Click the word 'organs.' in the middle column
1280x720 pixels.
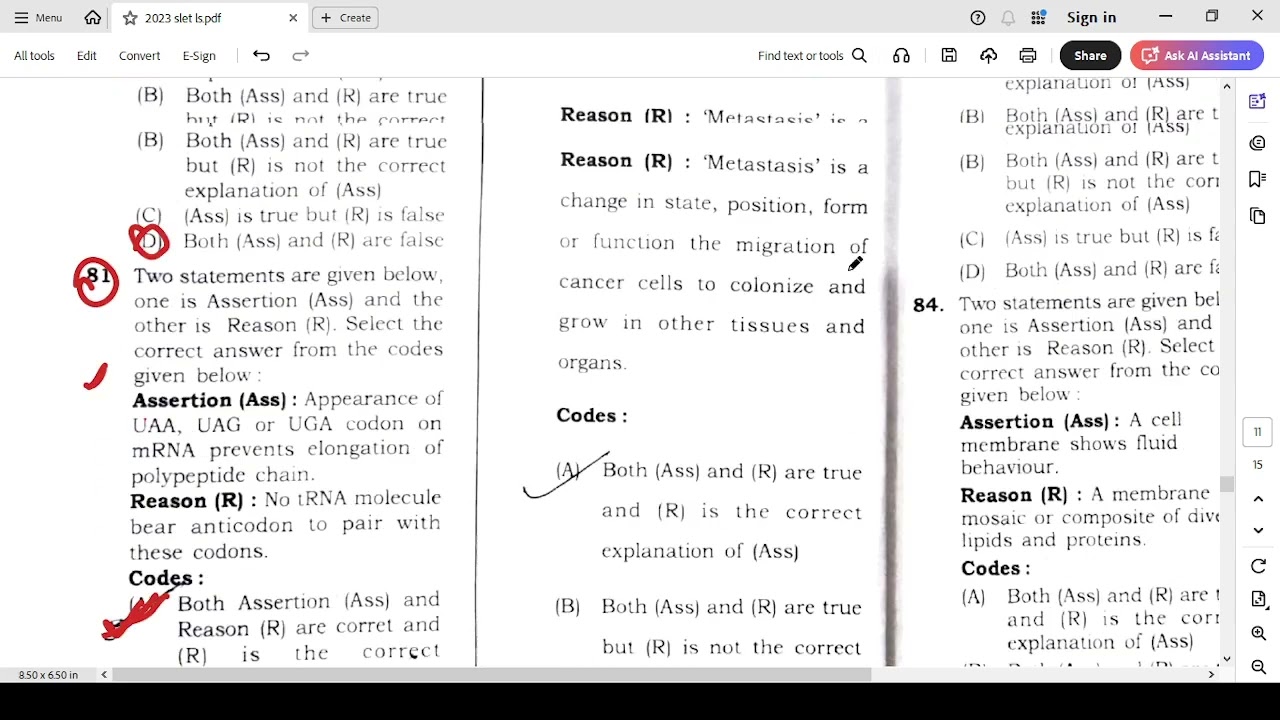tap(592, 363)
